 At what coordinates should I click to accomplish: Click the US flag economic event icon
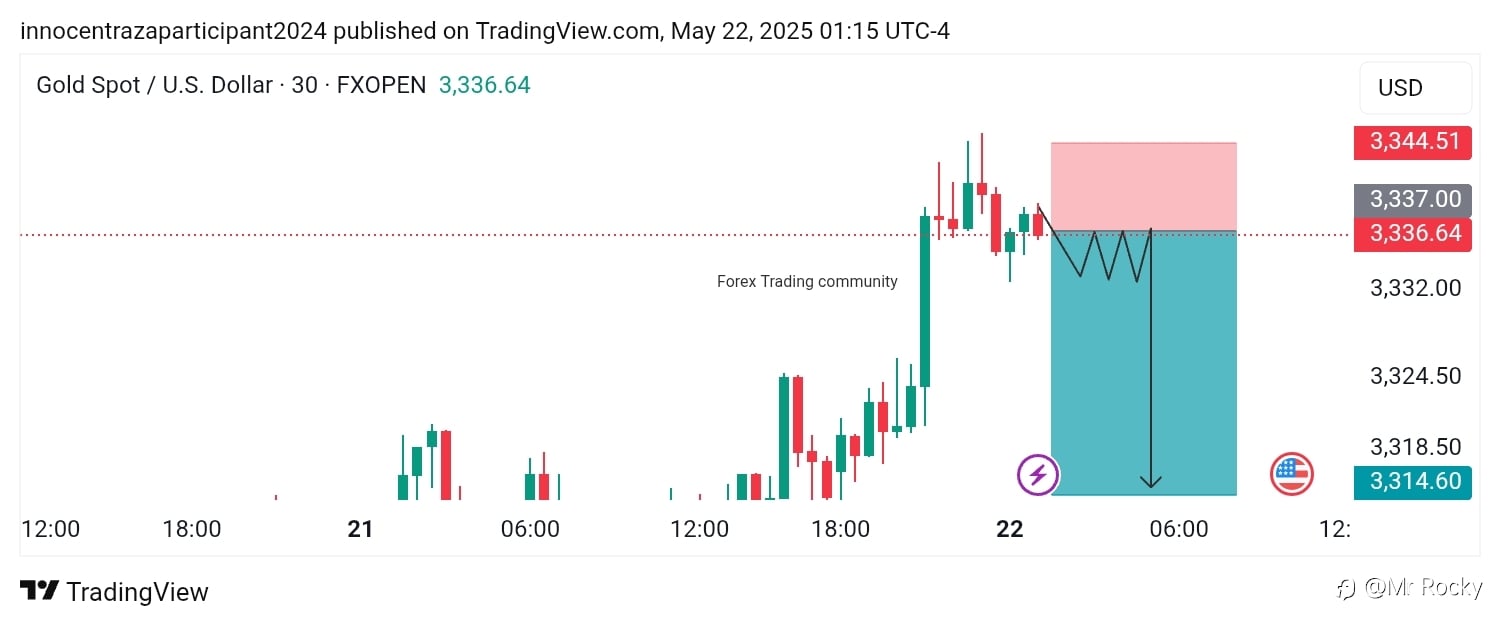pyautogui.click(x=1291, y=475)
